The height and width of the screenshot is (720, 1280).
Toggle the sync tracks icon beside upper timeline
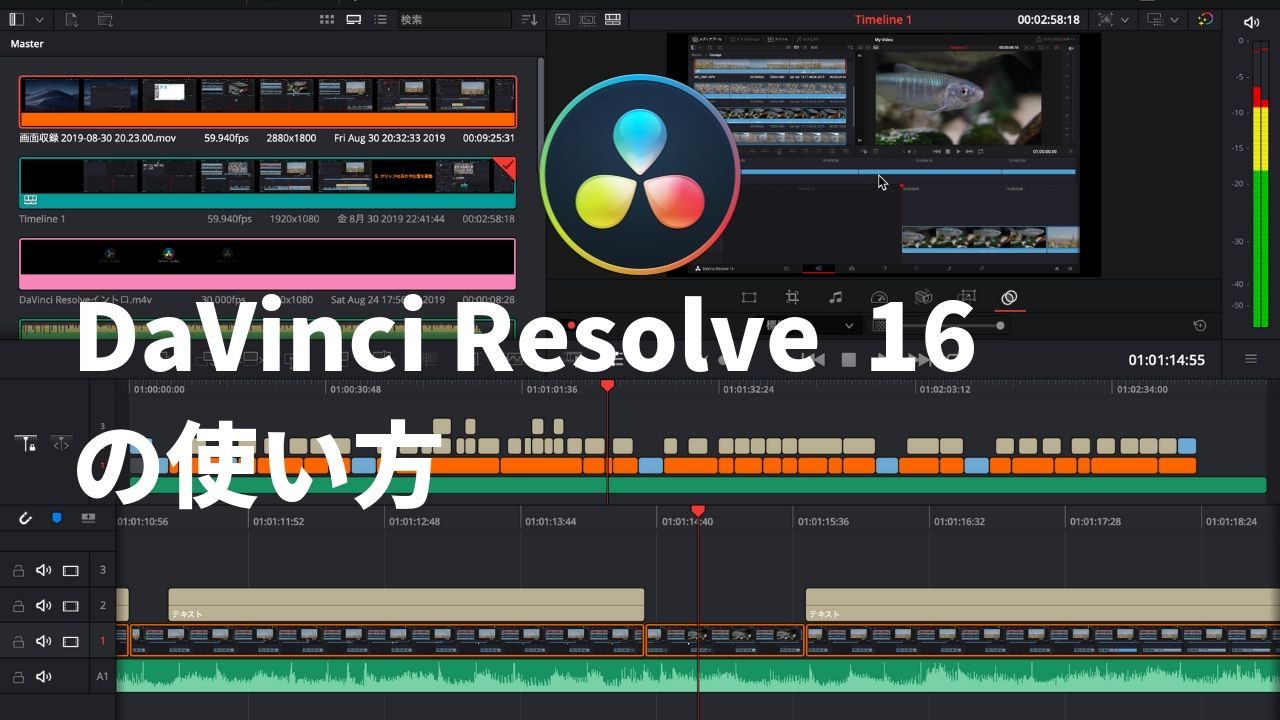62,443
